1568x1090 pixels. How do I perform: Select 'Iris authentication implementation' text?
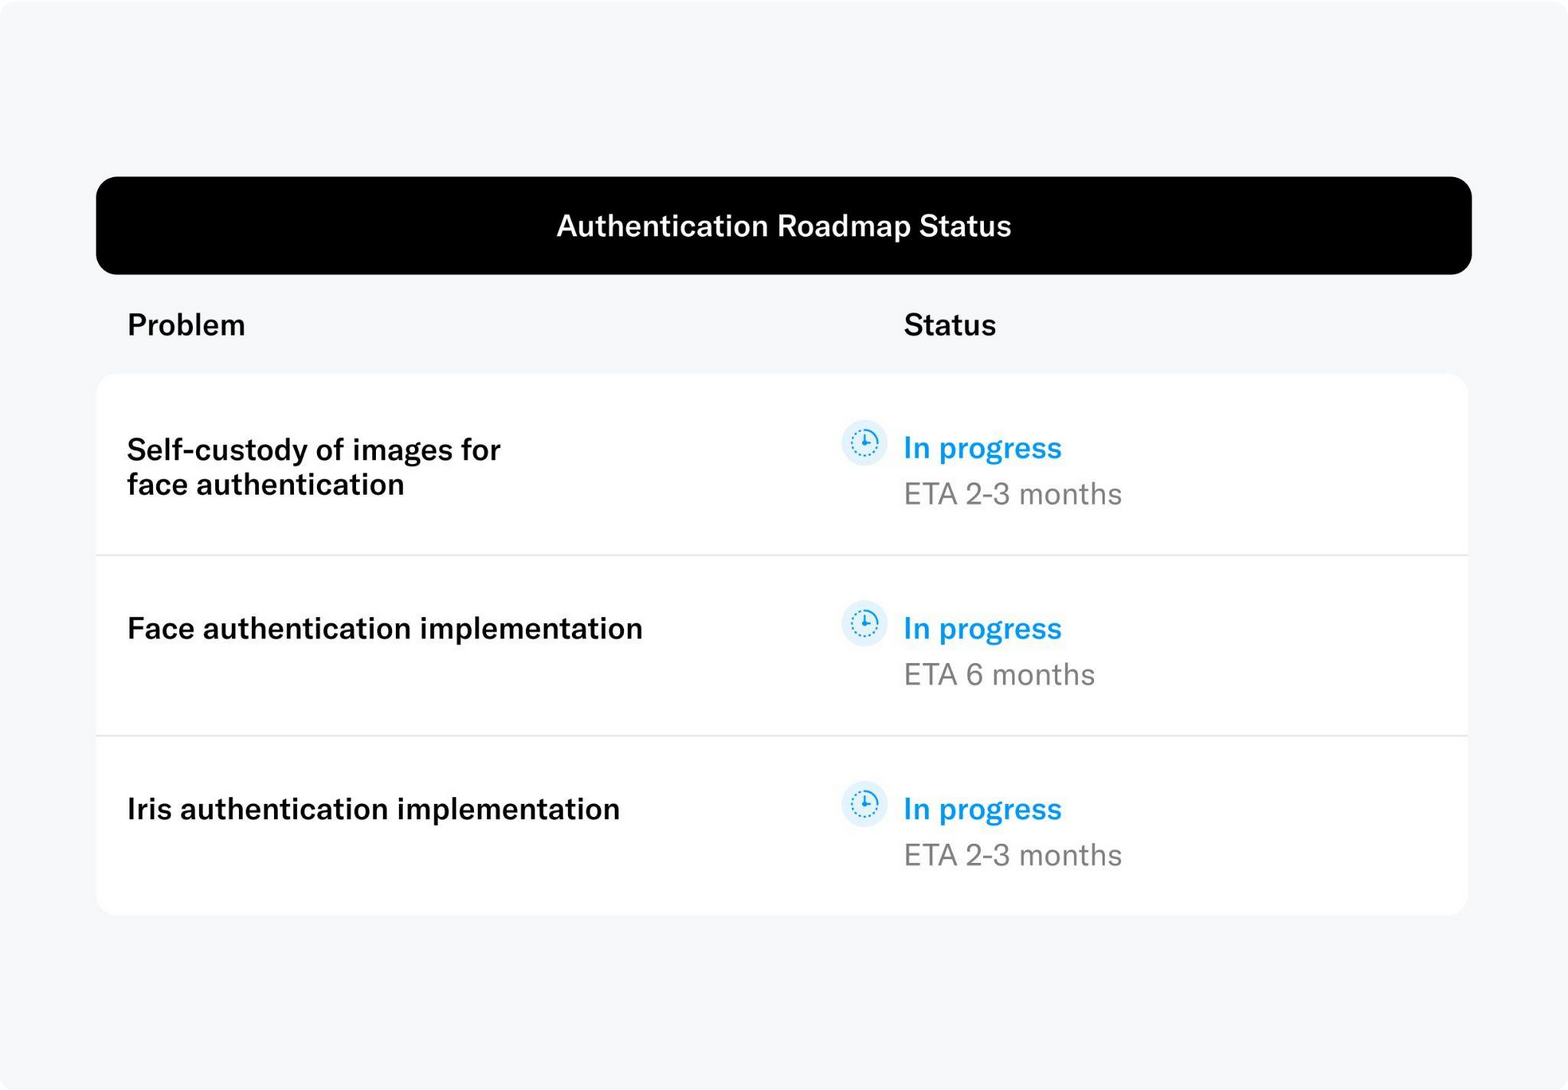pyautogui.click(x=373, y=809)
